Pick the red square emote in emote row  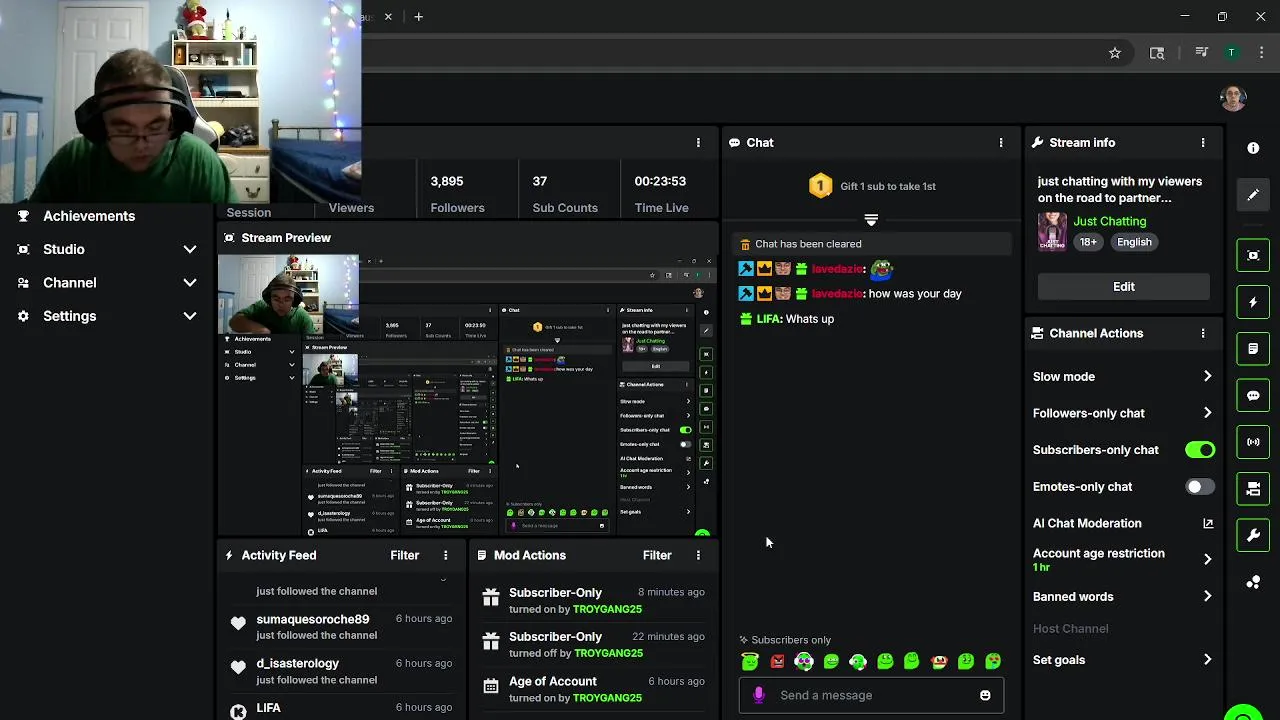pos(777,661)
